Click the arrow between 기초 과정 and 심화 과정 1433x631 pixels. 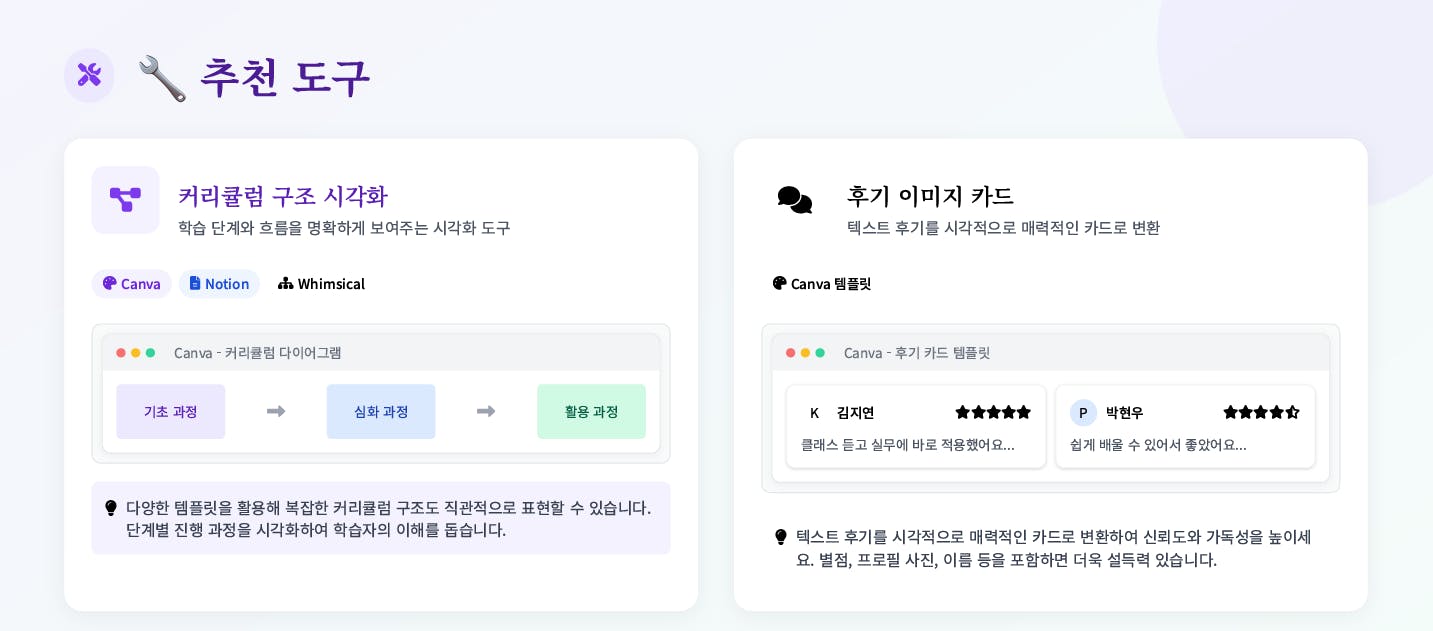276,411
